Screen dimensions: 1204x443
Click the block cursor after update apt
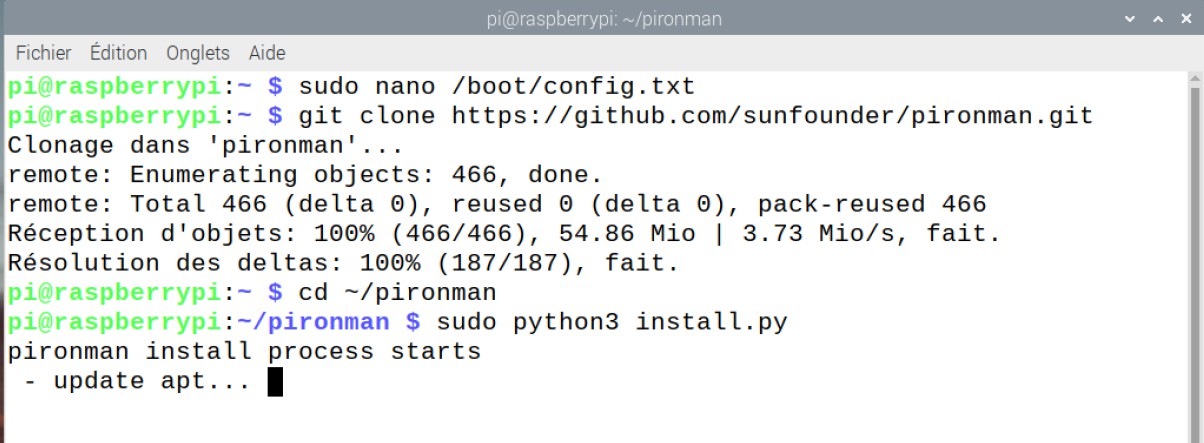pyautogui.click(x=276, y=382)
